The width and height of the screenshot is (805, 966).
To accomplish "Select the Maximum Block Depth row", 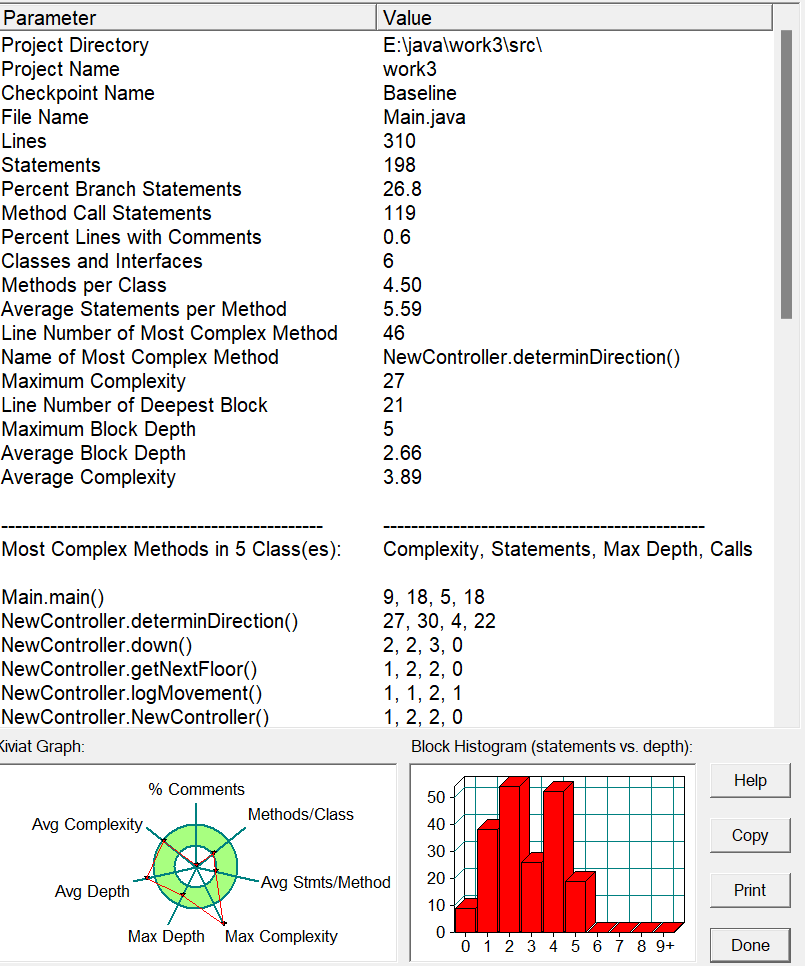I will [x=387, y=429].
